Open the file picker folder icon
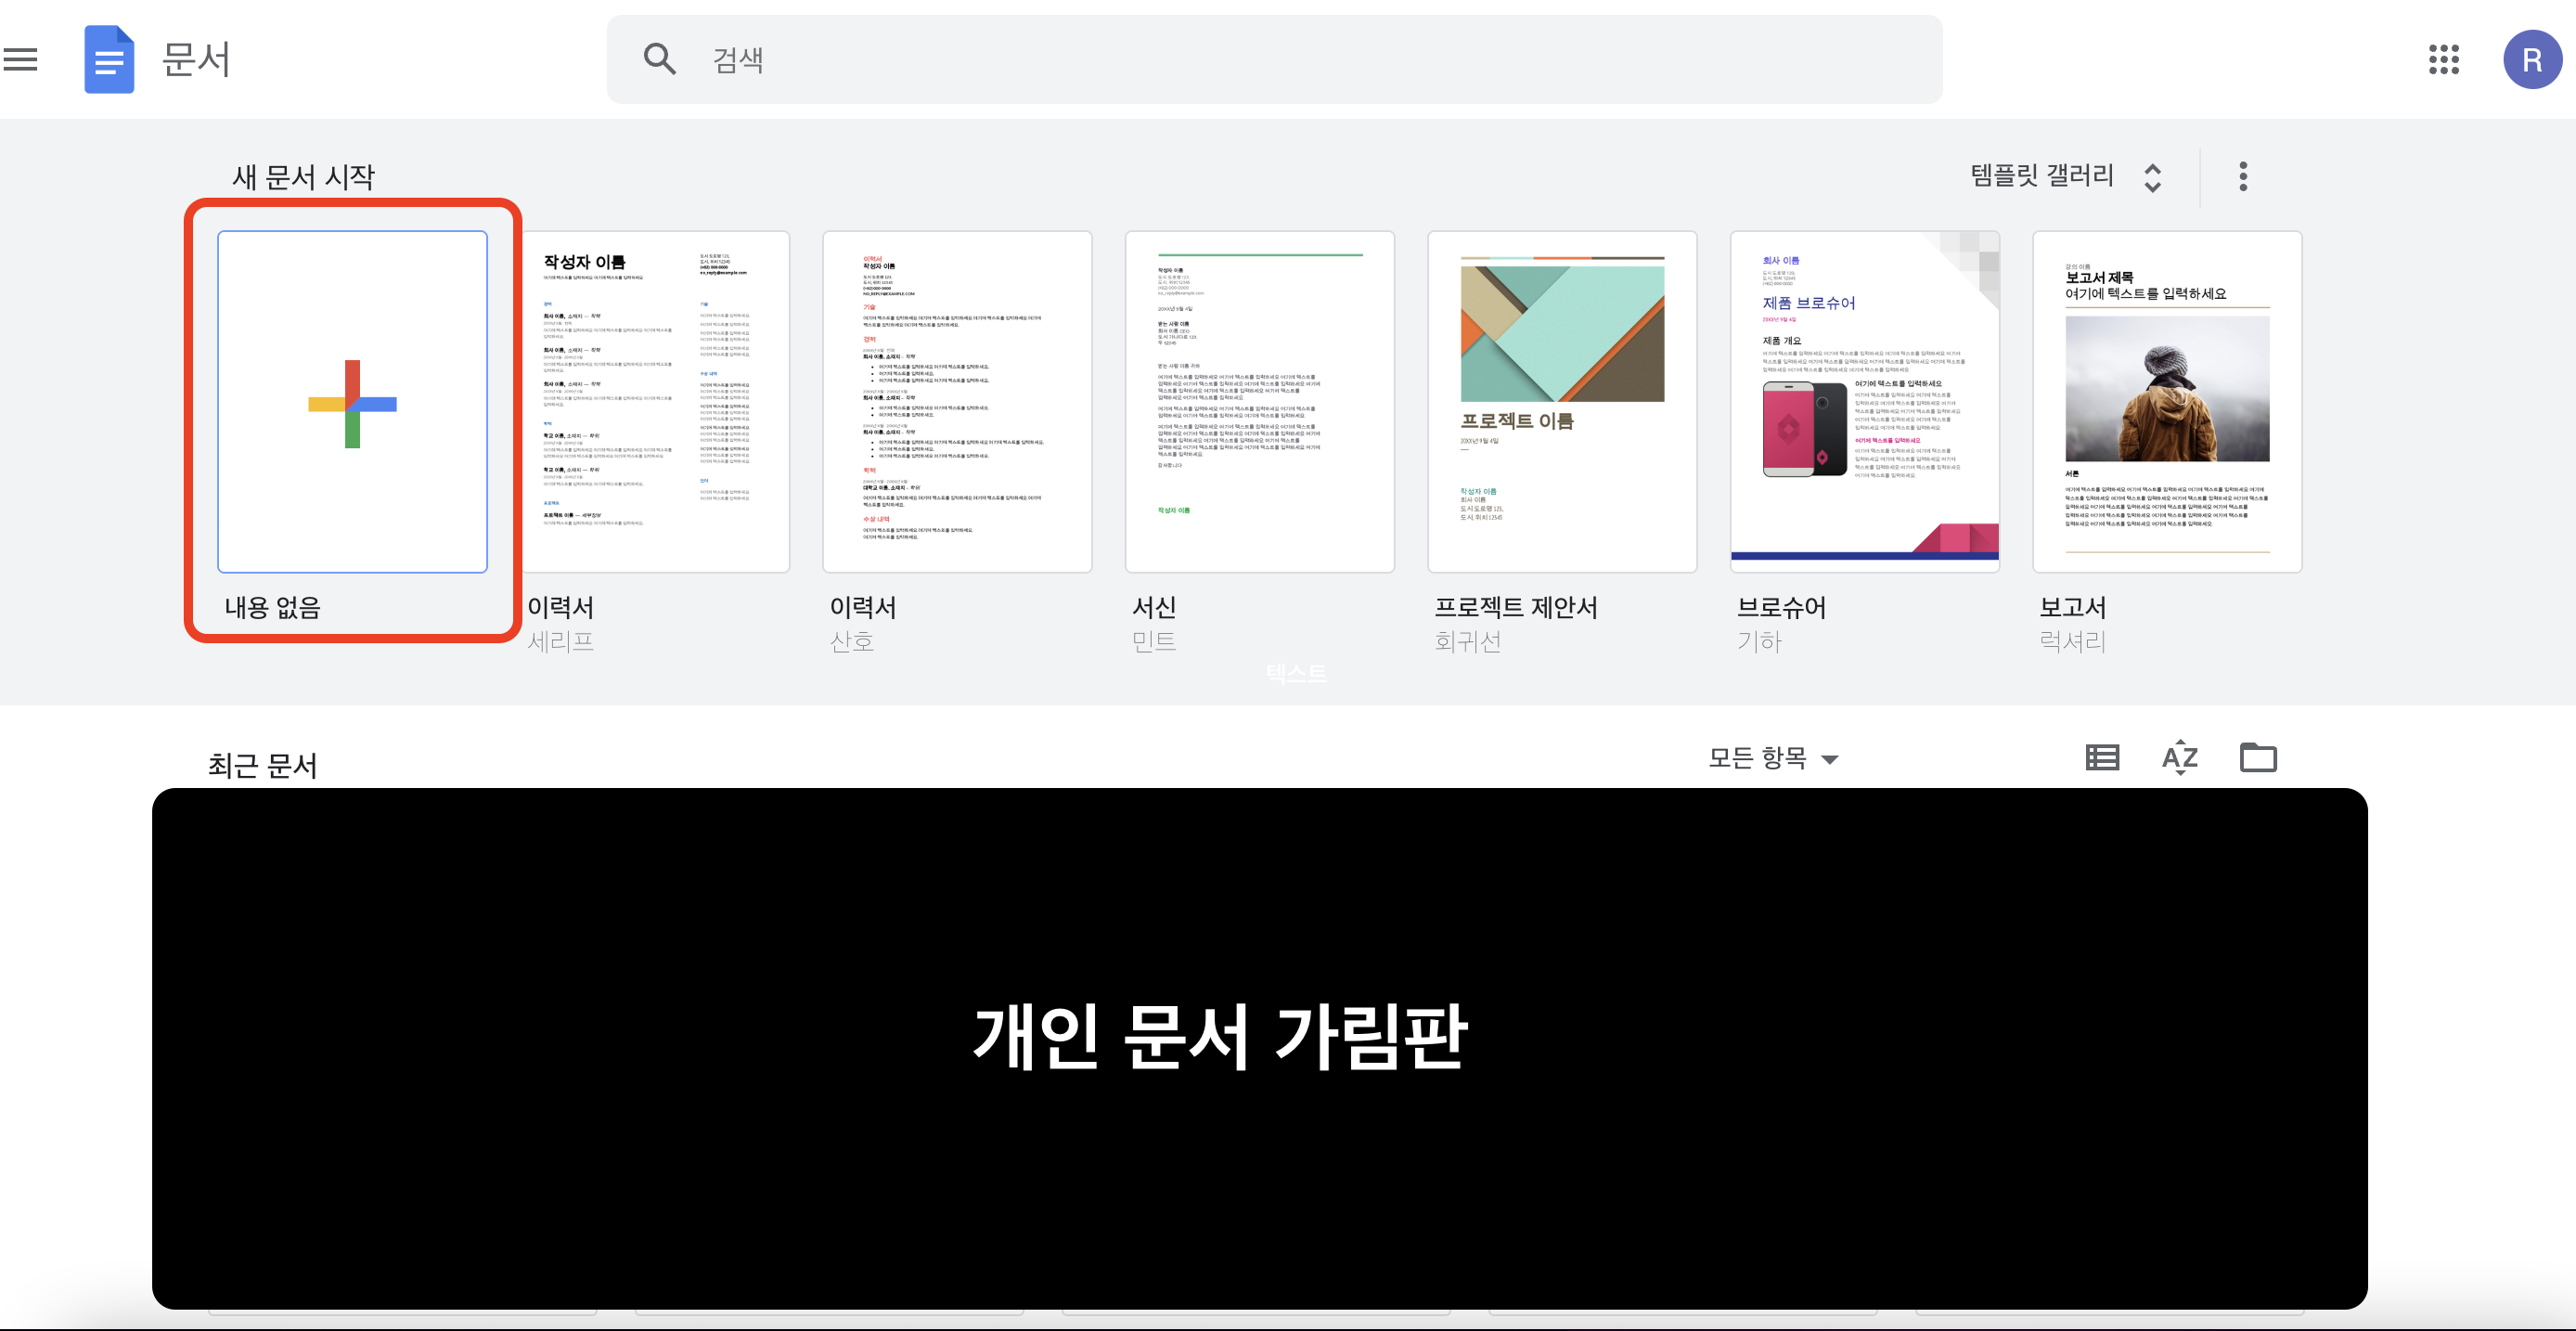2576x1331 pixels. pos(2258,758)
